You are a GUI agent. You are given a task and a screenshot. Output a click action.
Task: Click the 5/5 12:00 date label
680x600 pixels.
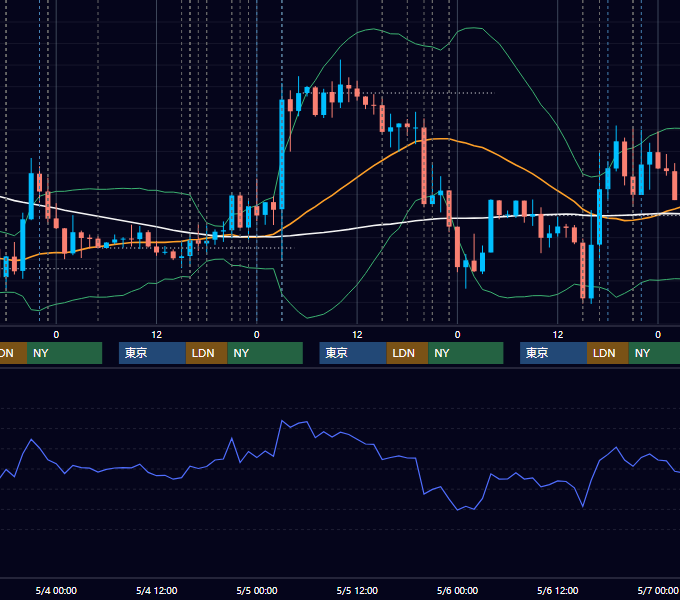point(357,590)
